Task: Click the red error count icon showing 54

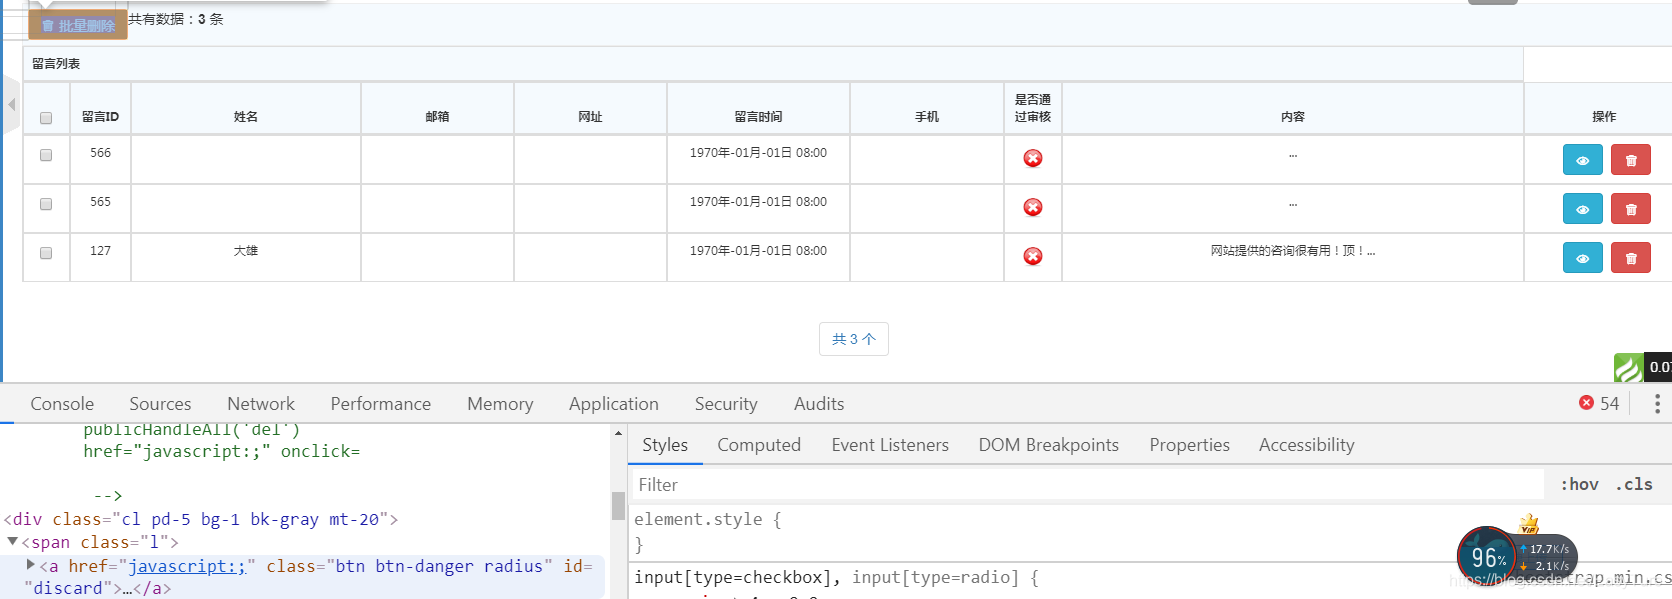Action: (1586, 403)
